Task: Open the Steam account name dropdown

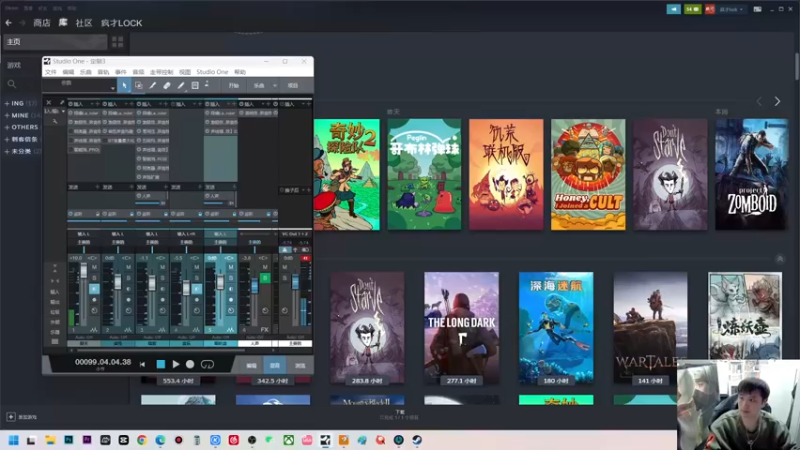Action: 732,9
